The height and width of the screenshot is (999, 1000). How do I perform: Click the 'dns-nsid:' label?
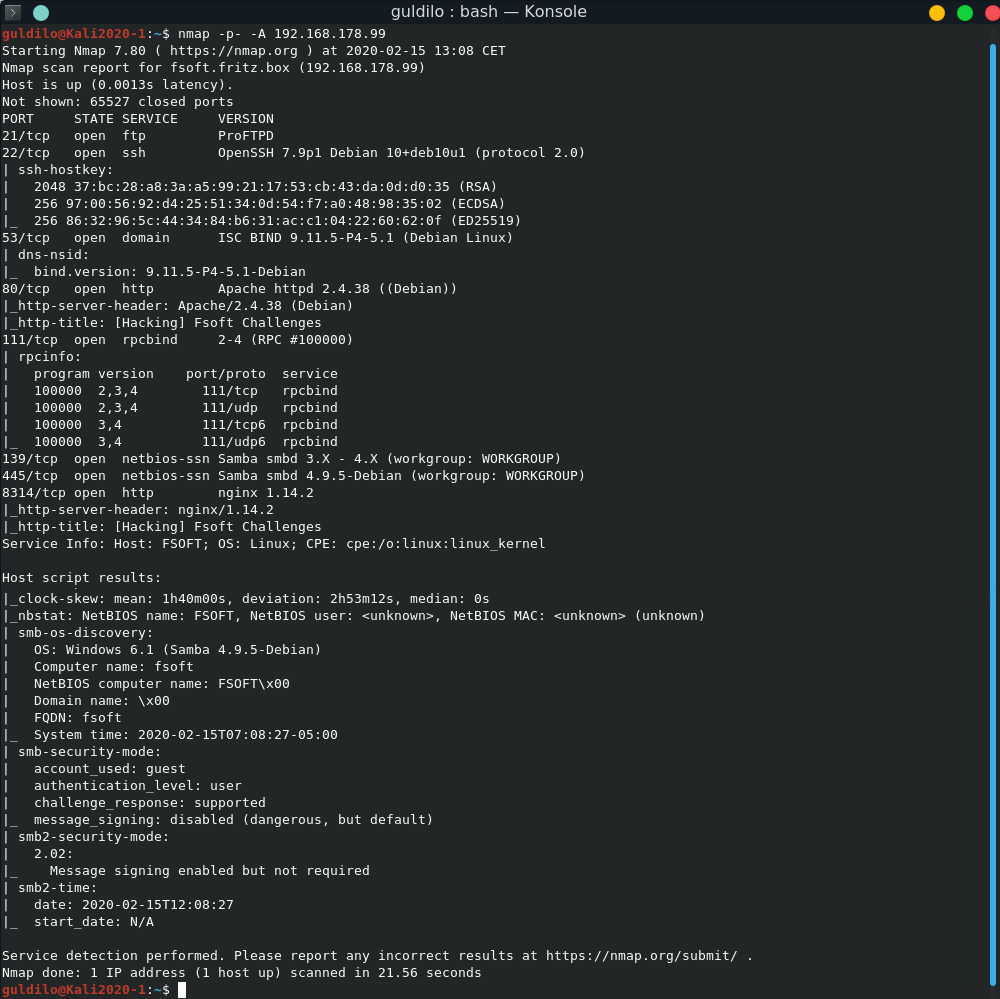54,255
